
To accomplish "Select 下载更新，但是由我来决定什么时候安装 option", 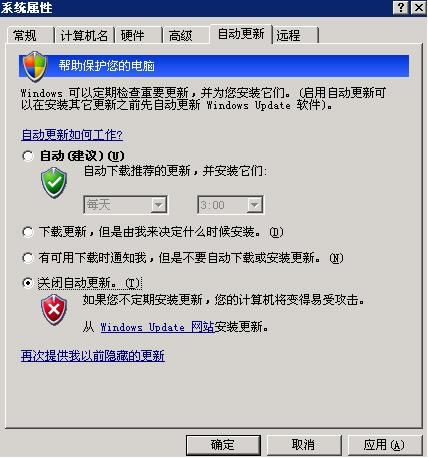I will pyautogui.click(x=28, y=232).
